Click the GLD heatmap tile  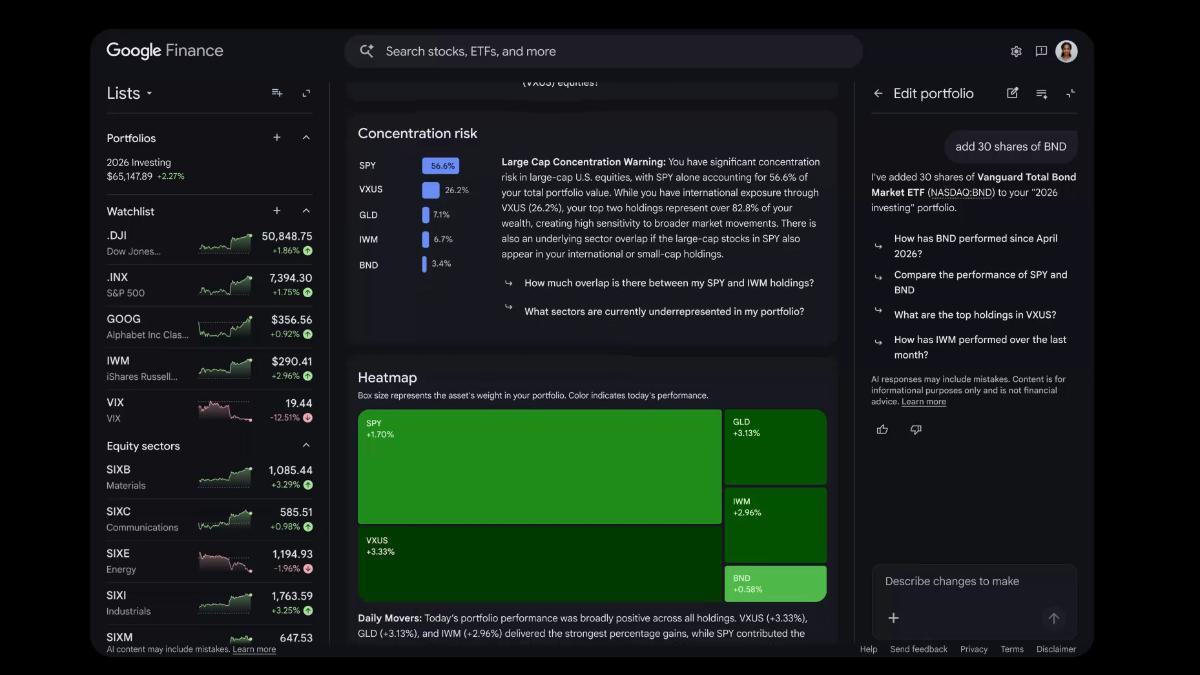point(776,447)
